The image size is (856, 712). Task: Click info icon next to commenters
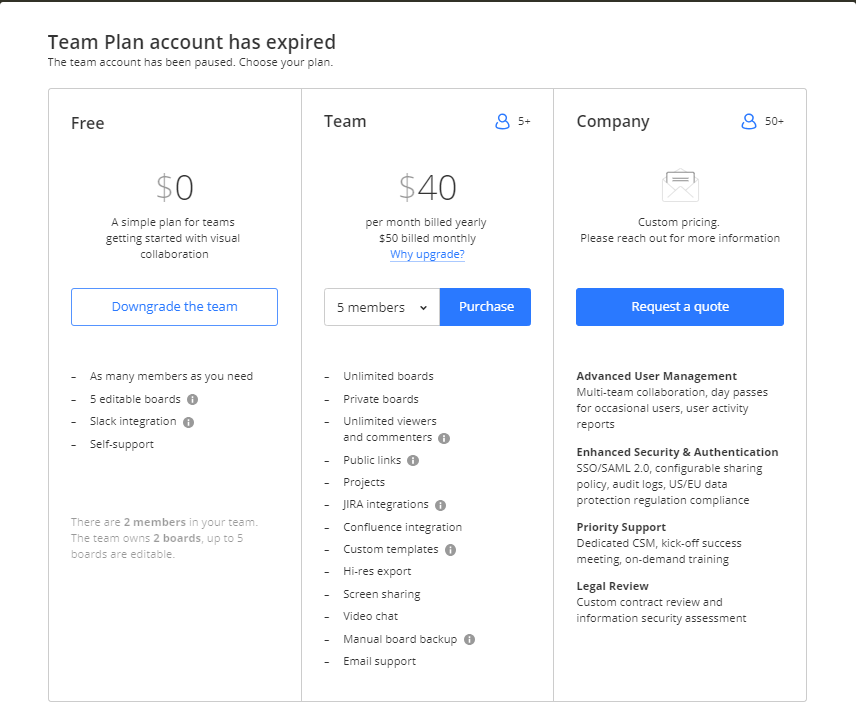point(444,438)
